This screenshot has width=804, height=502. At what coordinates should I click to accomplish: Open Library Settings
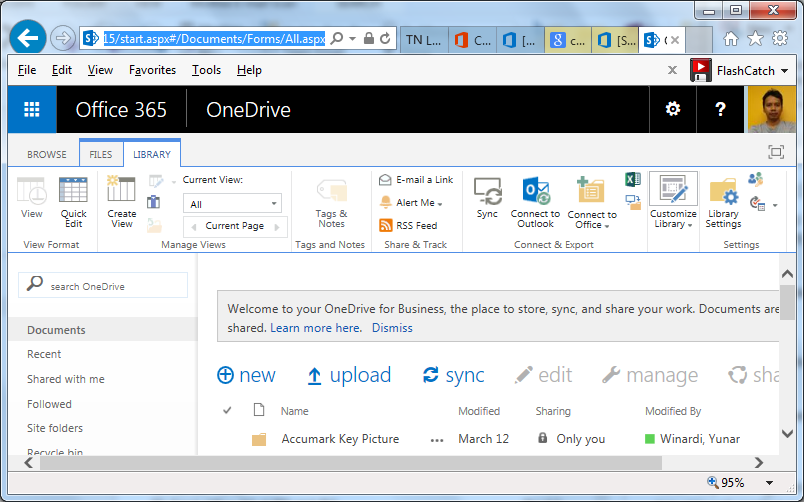coord(723,203)
